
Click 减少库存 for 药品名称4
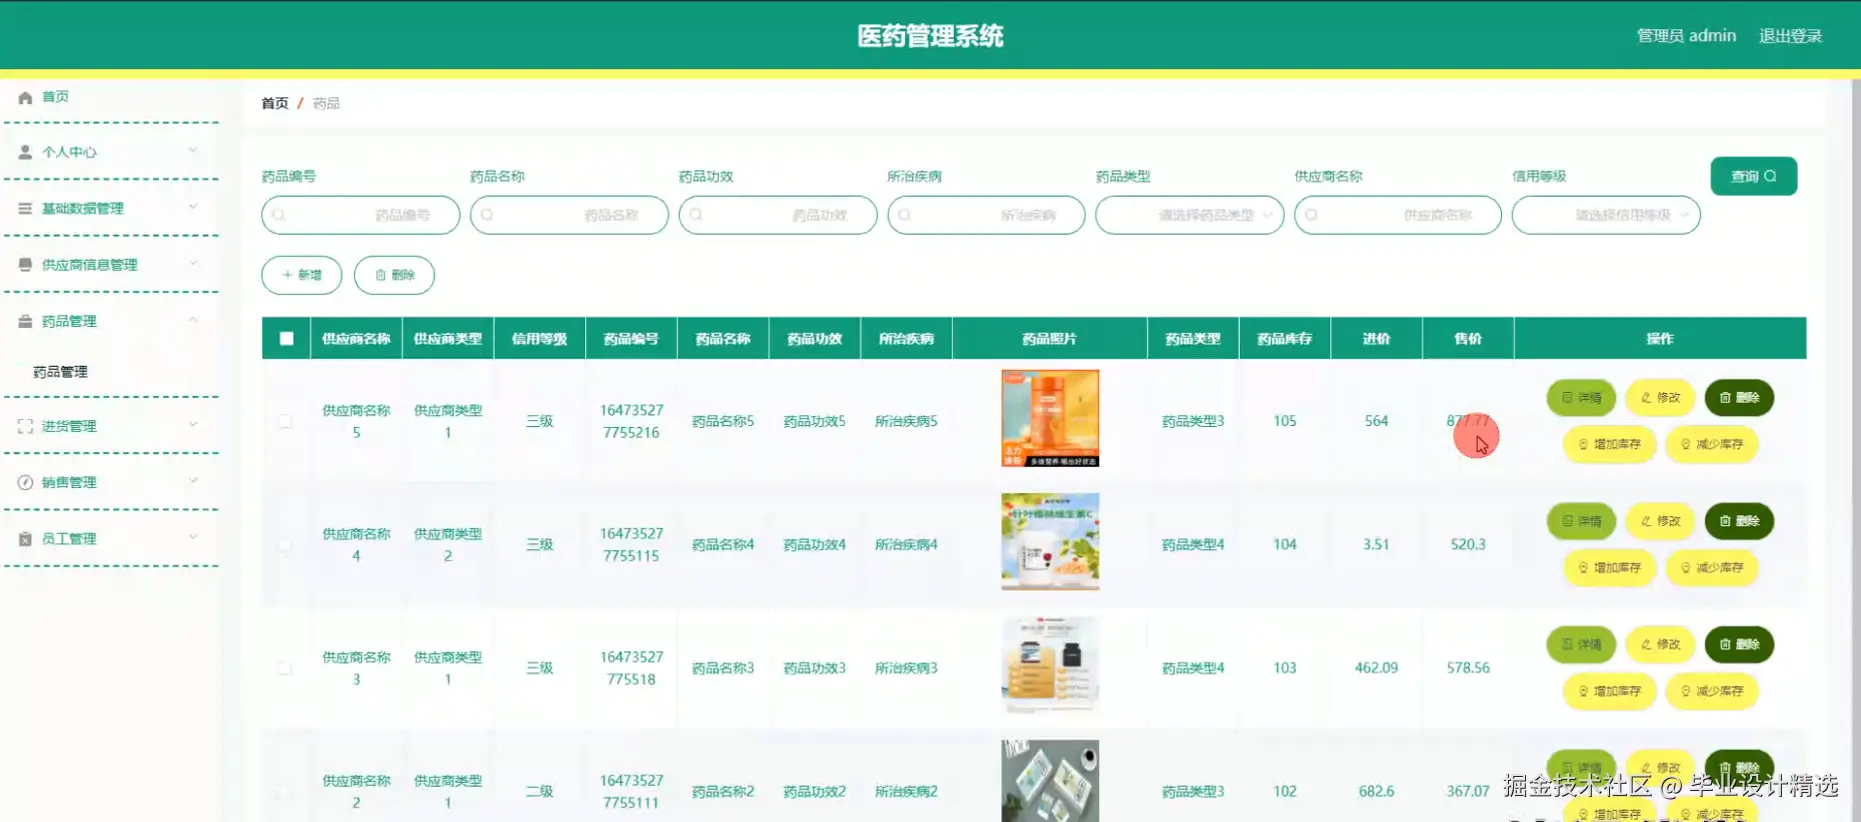pos(1711,568)
